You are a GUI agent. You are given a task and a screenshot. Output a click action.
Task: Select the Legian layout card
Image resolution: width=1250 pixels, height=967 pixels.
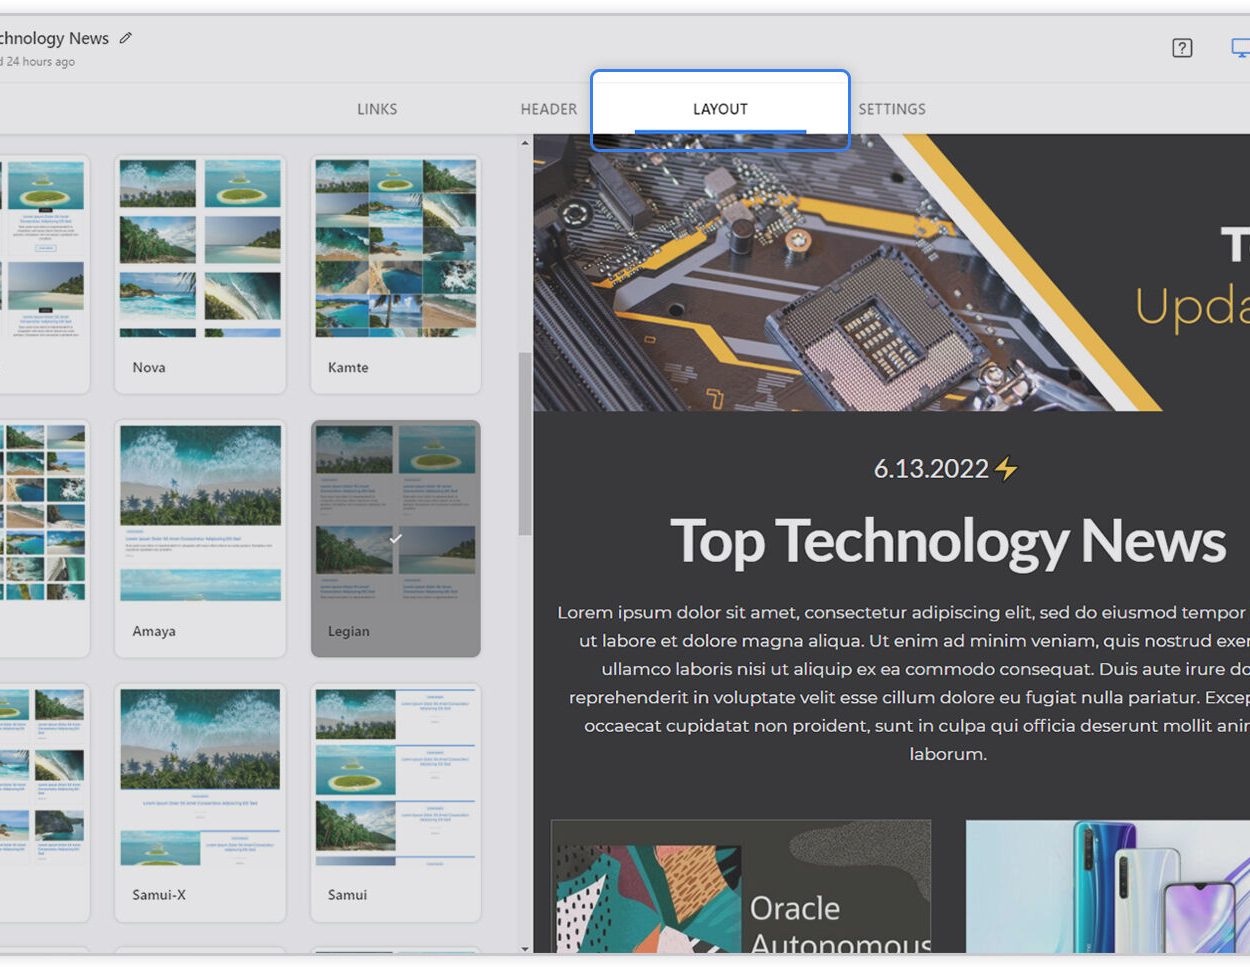click(396, 538)
